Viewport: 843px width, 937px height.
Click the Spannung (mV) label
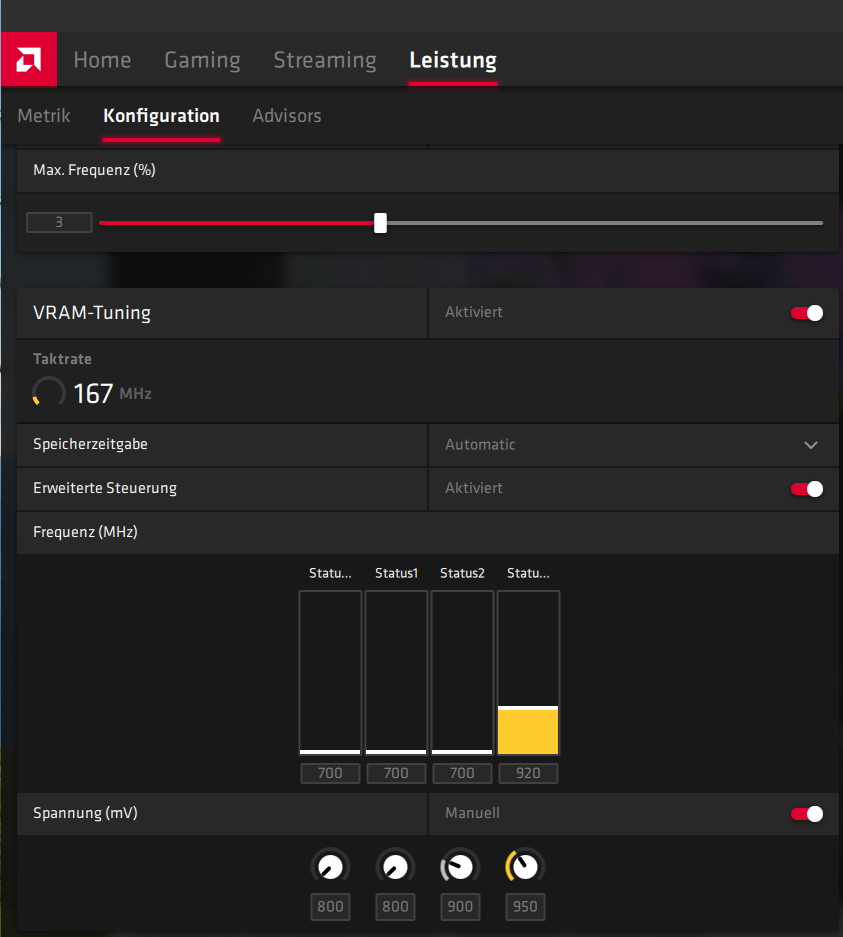(x=85, y=813)
